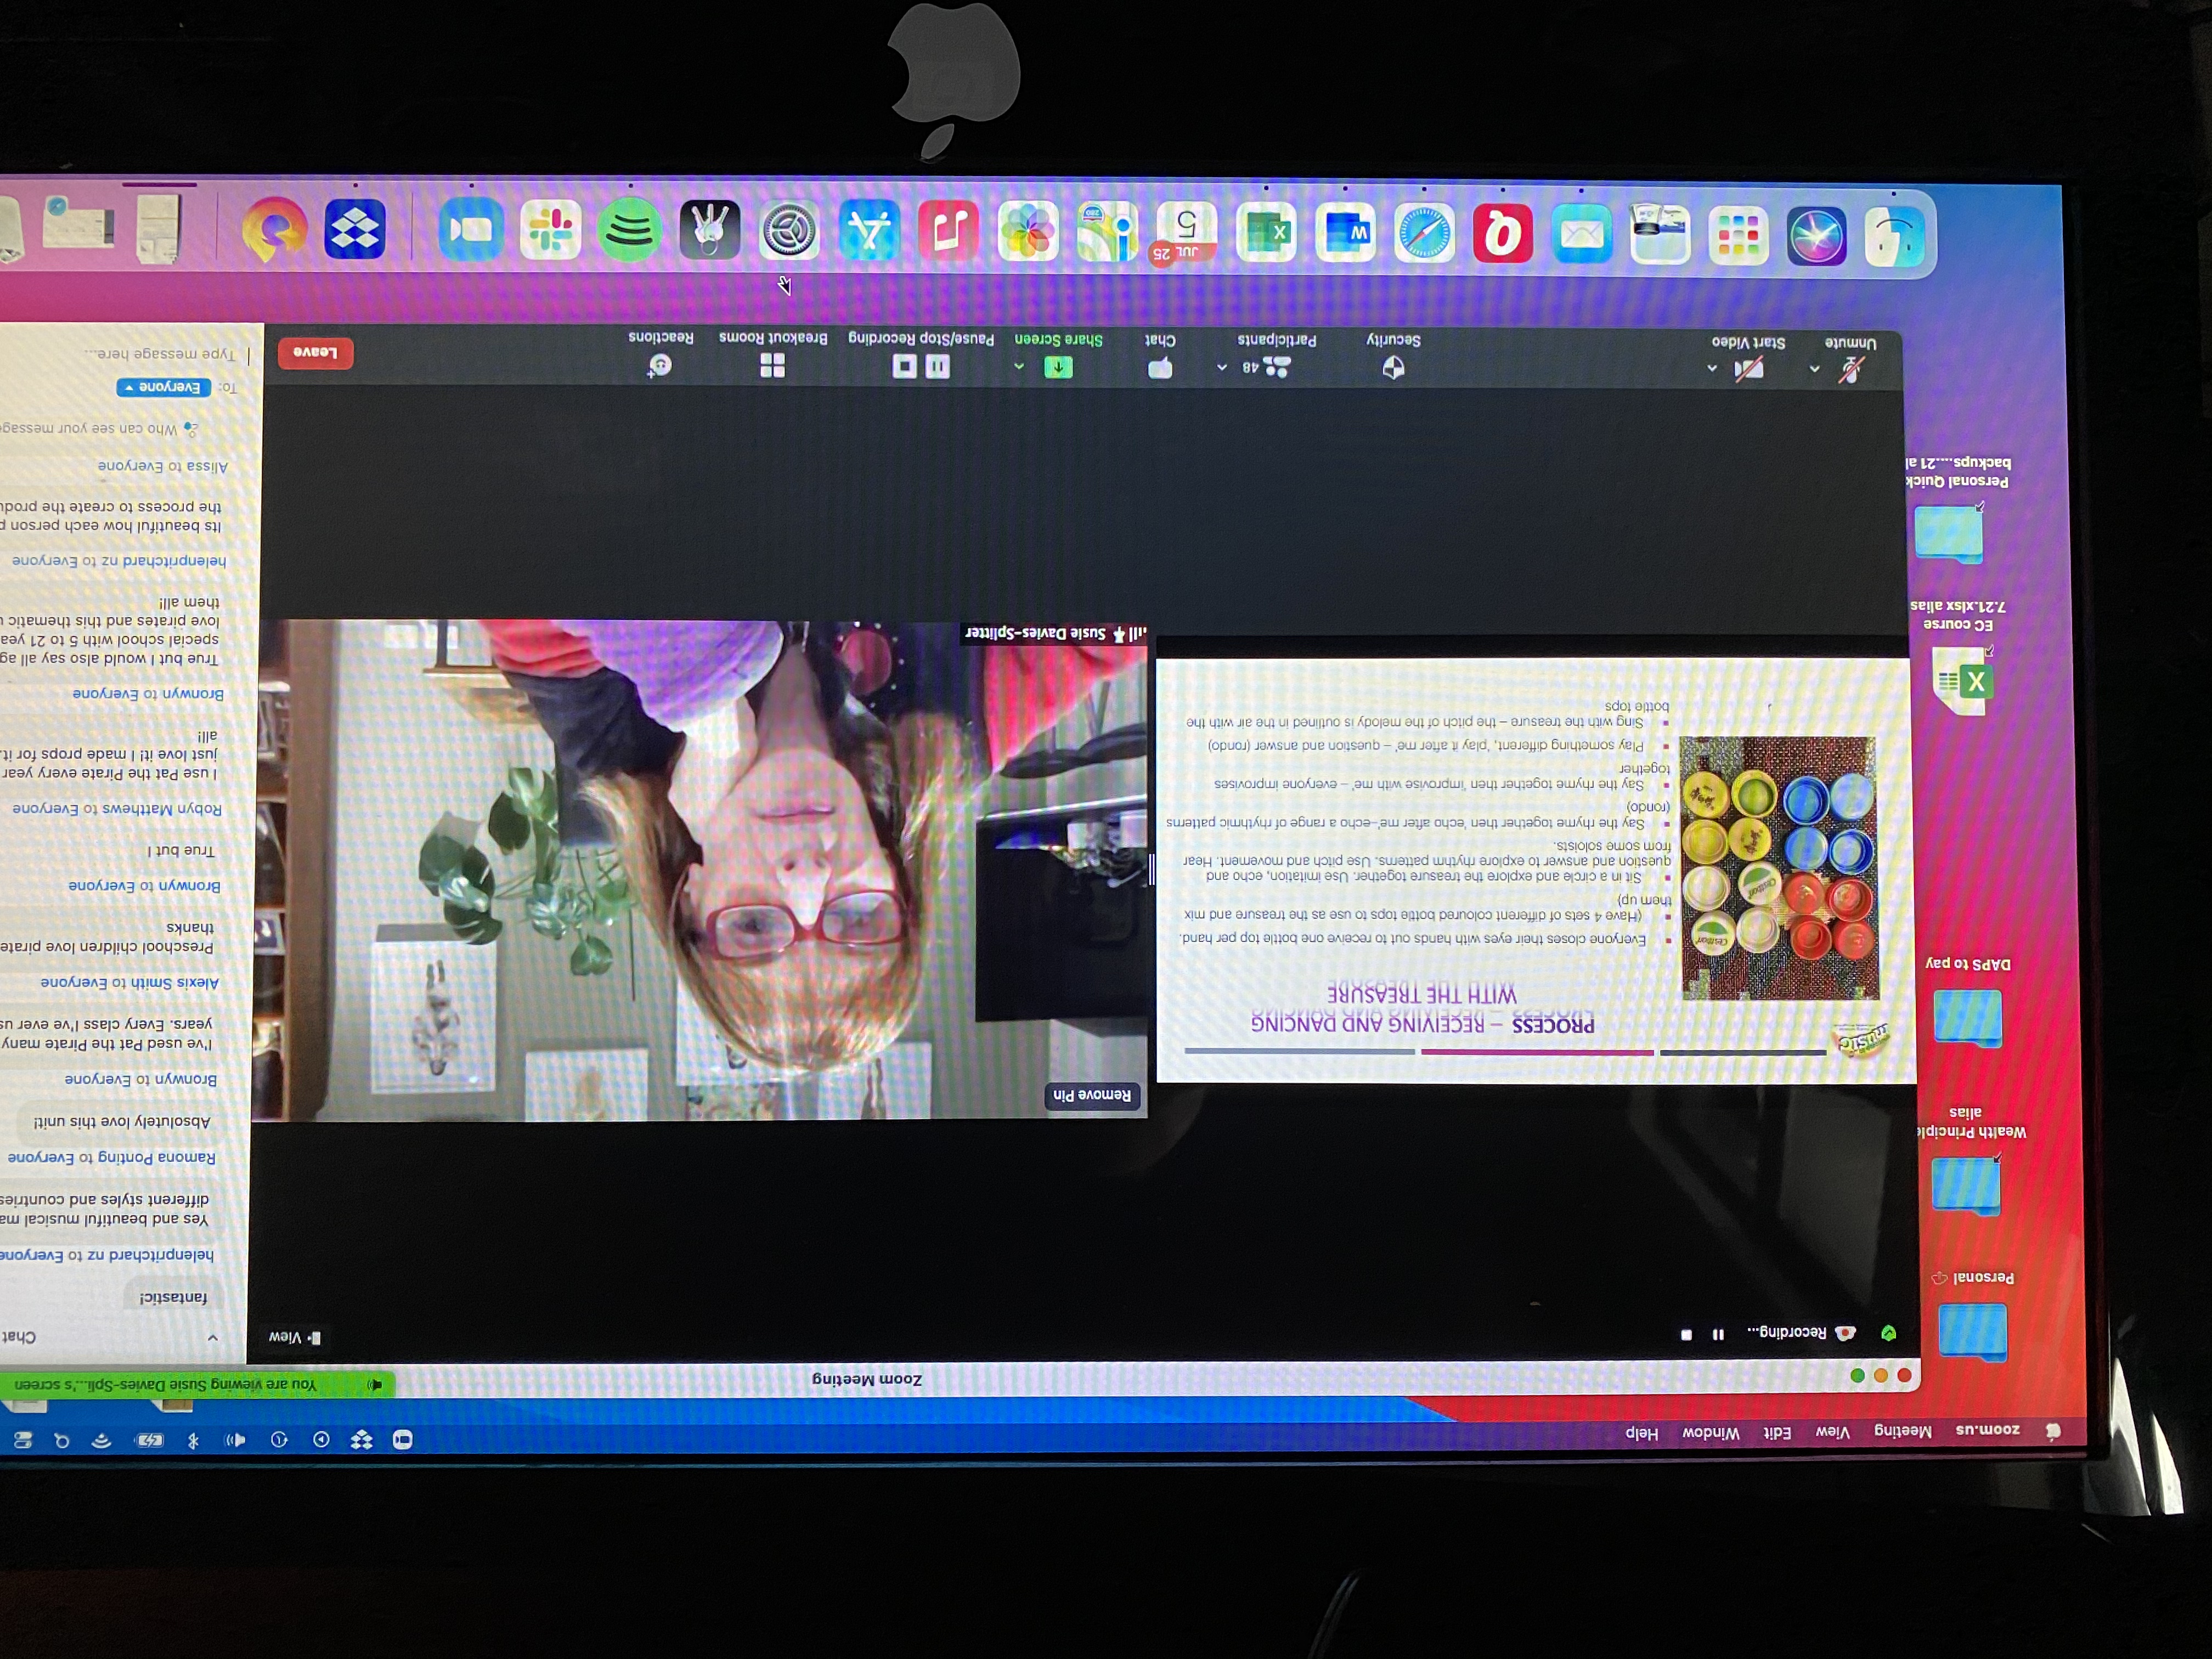Click the green Share Screen icon
2212x1659 pixels.
1058,367
